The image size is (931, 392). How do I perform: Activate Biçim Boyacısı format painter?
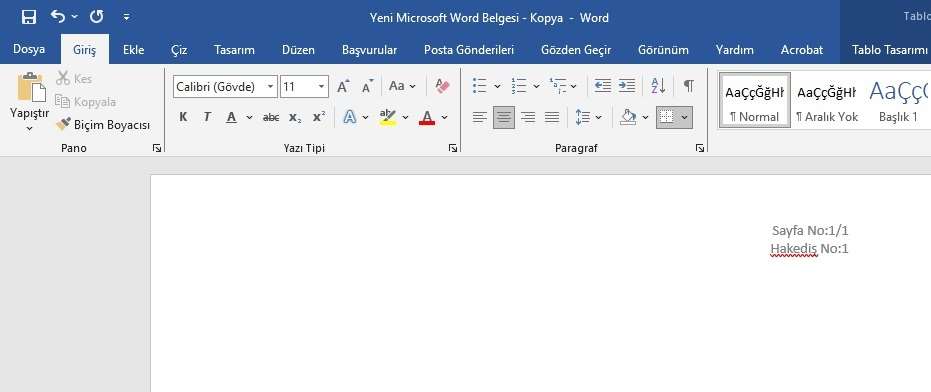(x=103, y=125)
